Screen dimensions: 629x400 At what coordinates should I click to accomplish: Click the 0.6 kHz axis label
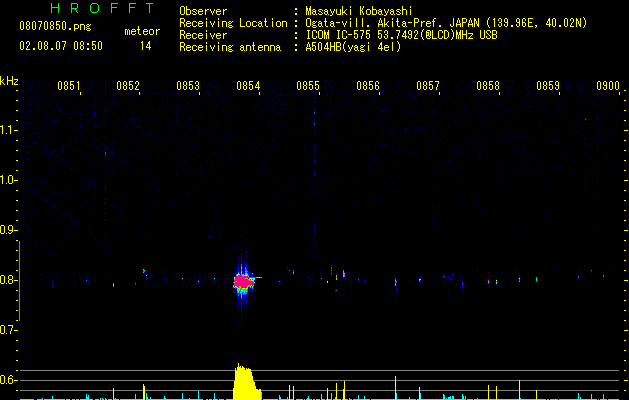9,380
